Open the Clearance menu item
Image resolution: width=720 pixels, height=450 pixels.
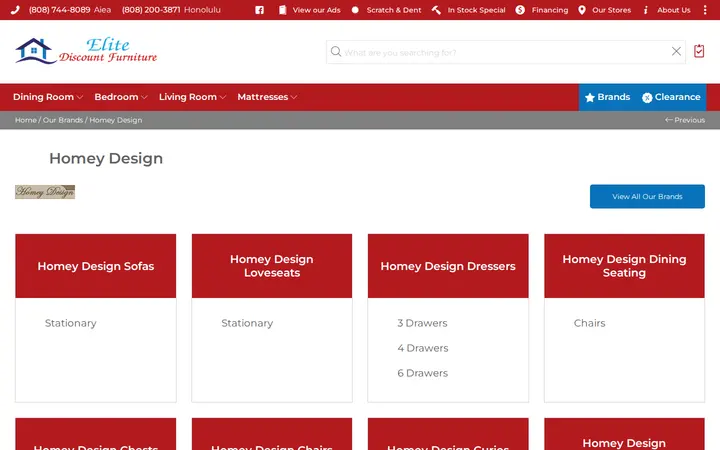pyautogui.click(x=671, y=97)
